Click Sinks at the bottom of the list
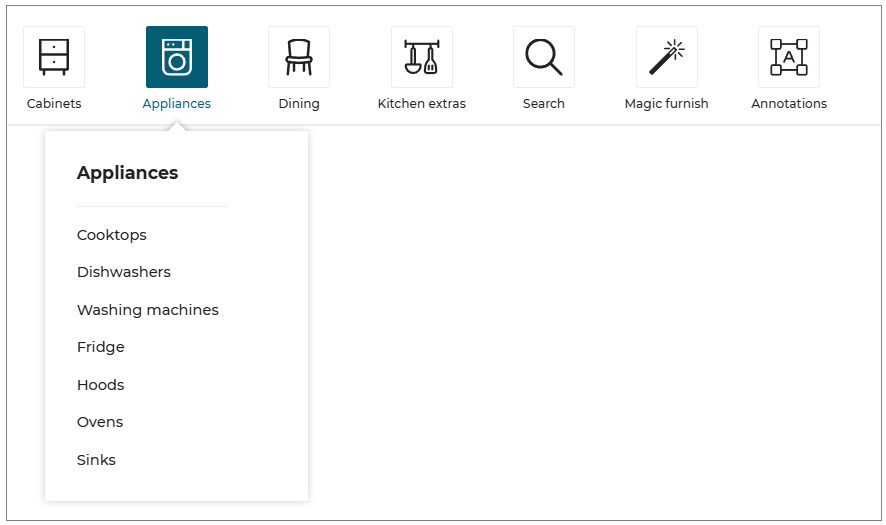The height and width of the screenshot is (525, 886). pos(96,460)
